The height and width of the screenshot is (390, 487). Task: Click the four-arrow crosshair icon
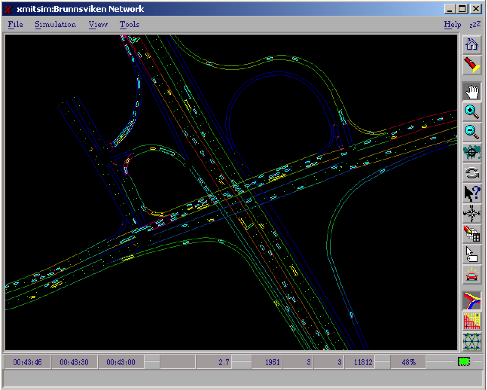coord(472,214)
